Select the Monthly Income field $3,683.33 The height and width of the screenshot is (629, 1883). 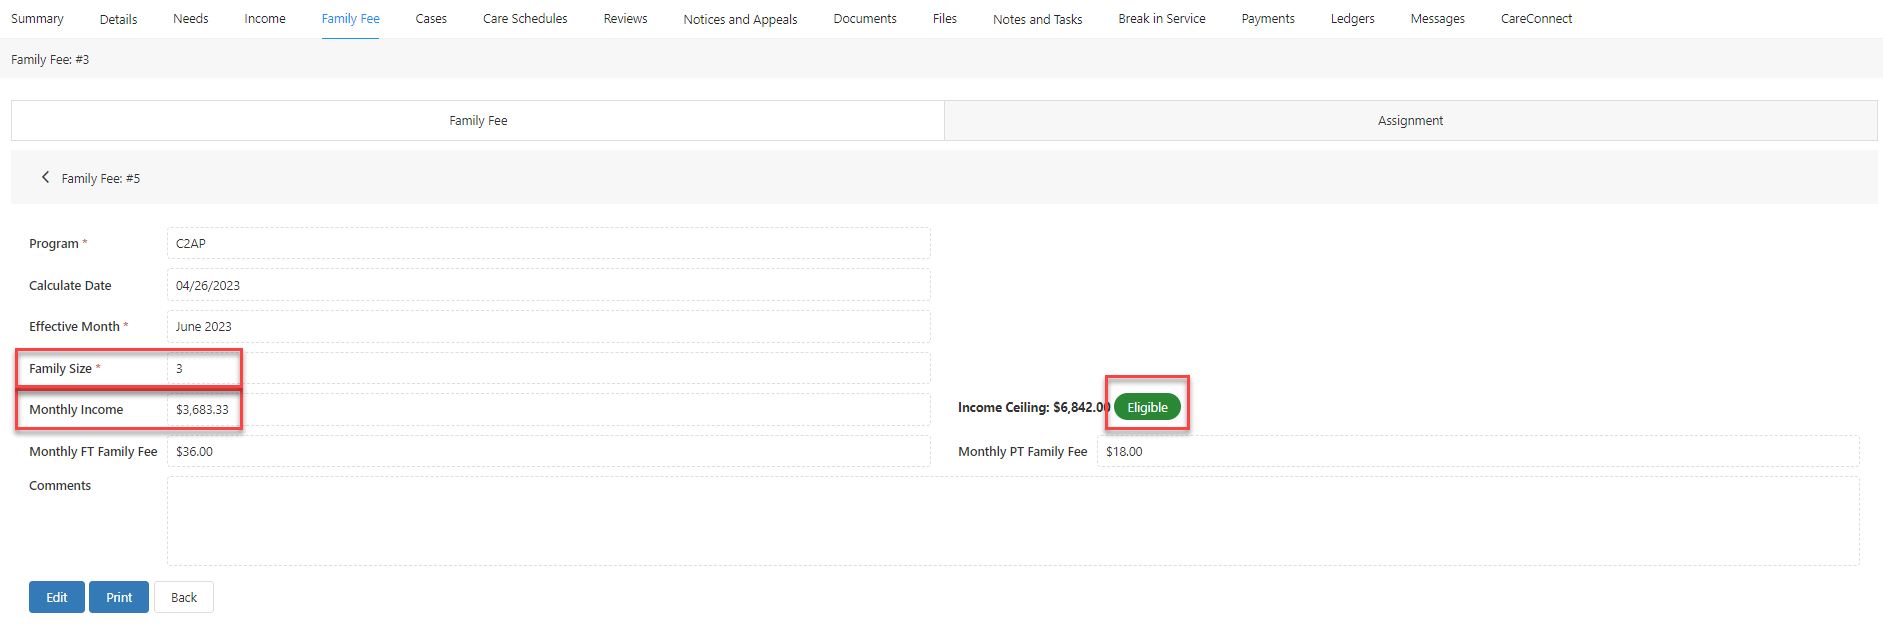pos(548,409)
